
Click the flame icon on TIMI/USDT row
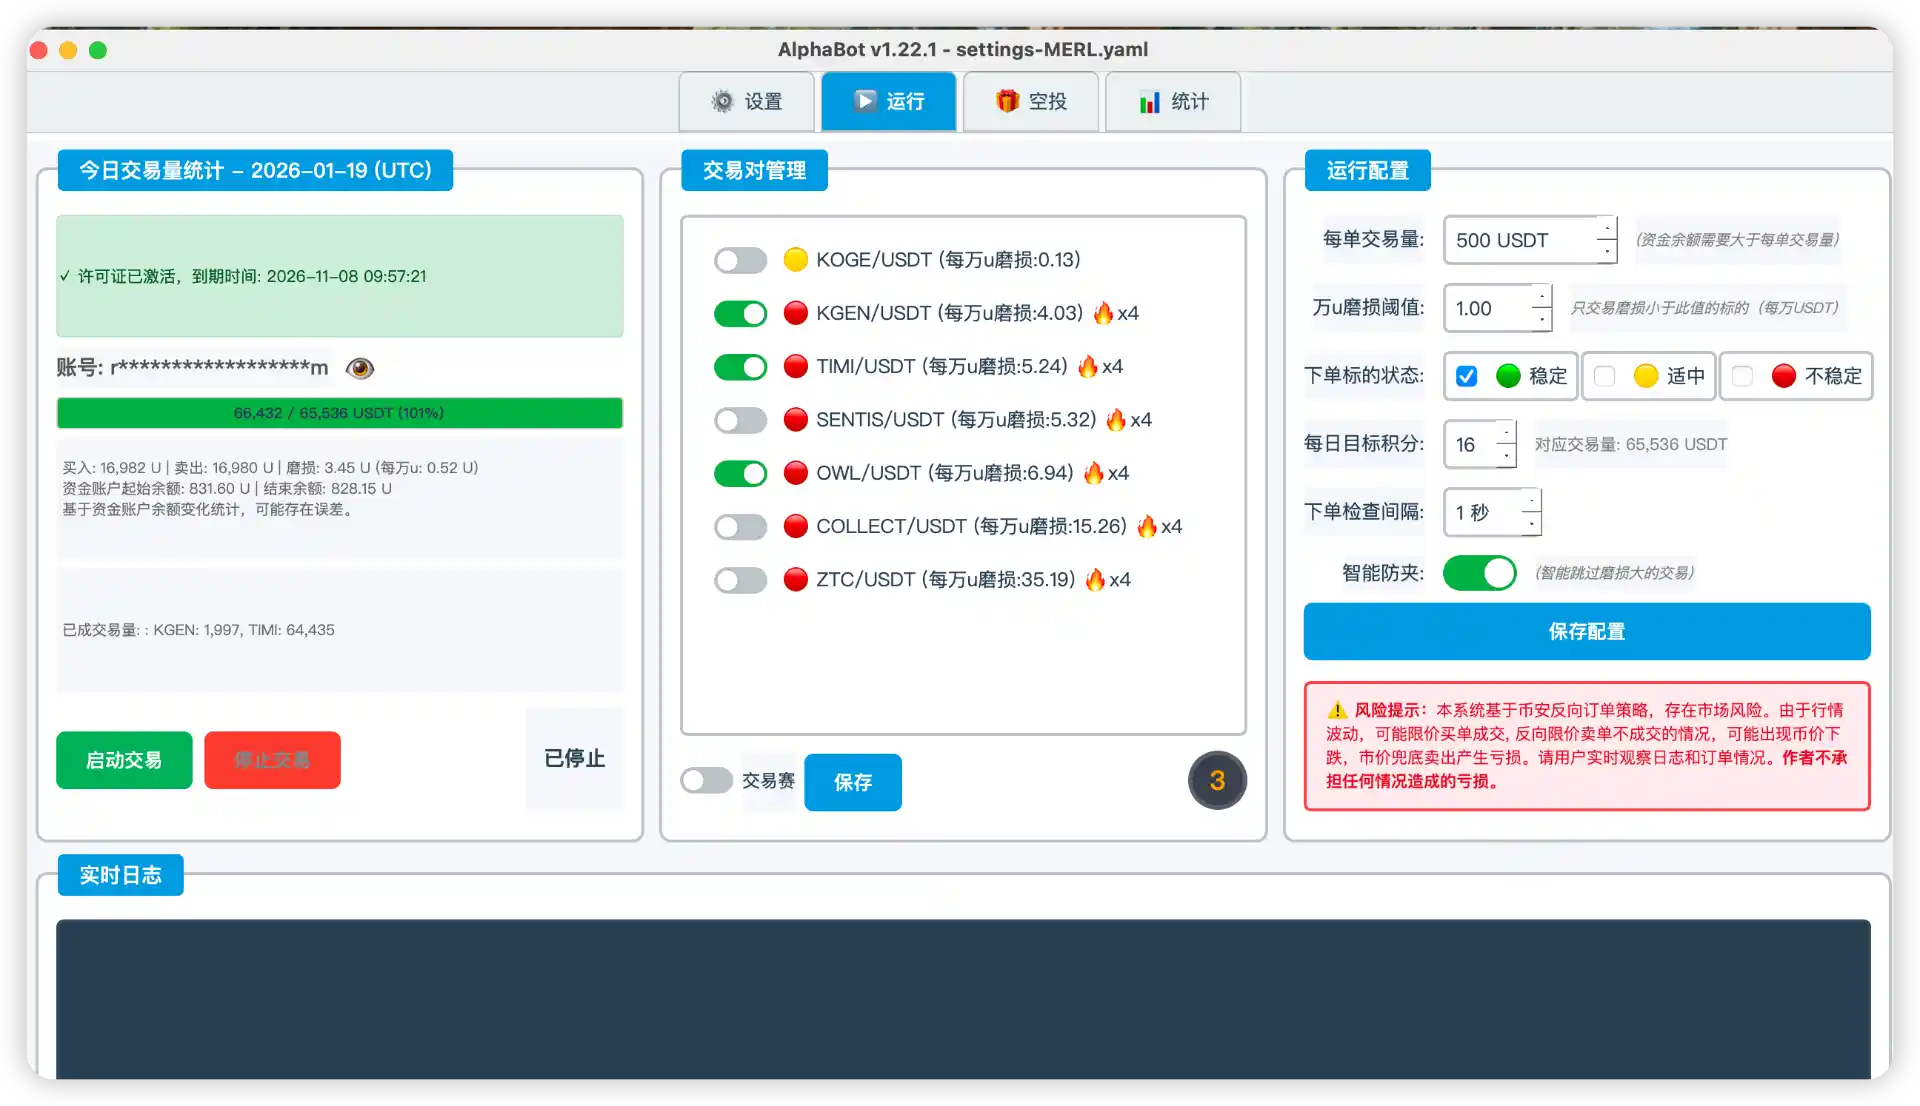point(1087,367)
